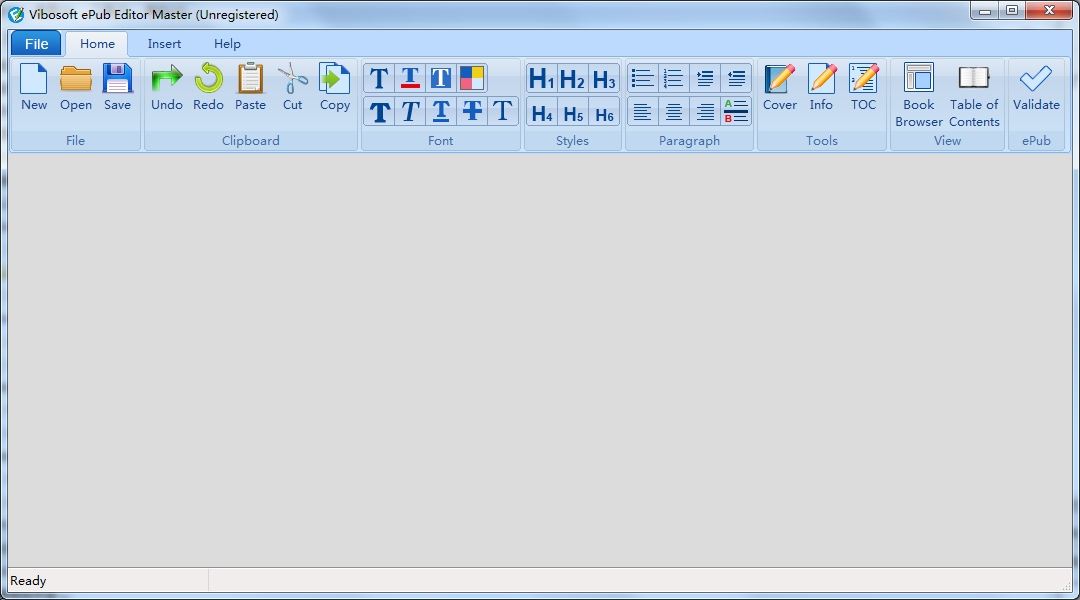Image resolution: width=1080 pixels, height=600 pixels.
Task: Insert a bulleted list
Action: click(642, 79)
